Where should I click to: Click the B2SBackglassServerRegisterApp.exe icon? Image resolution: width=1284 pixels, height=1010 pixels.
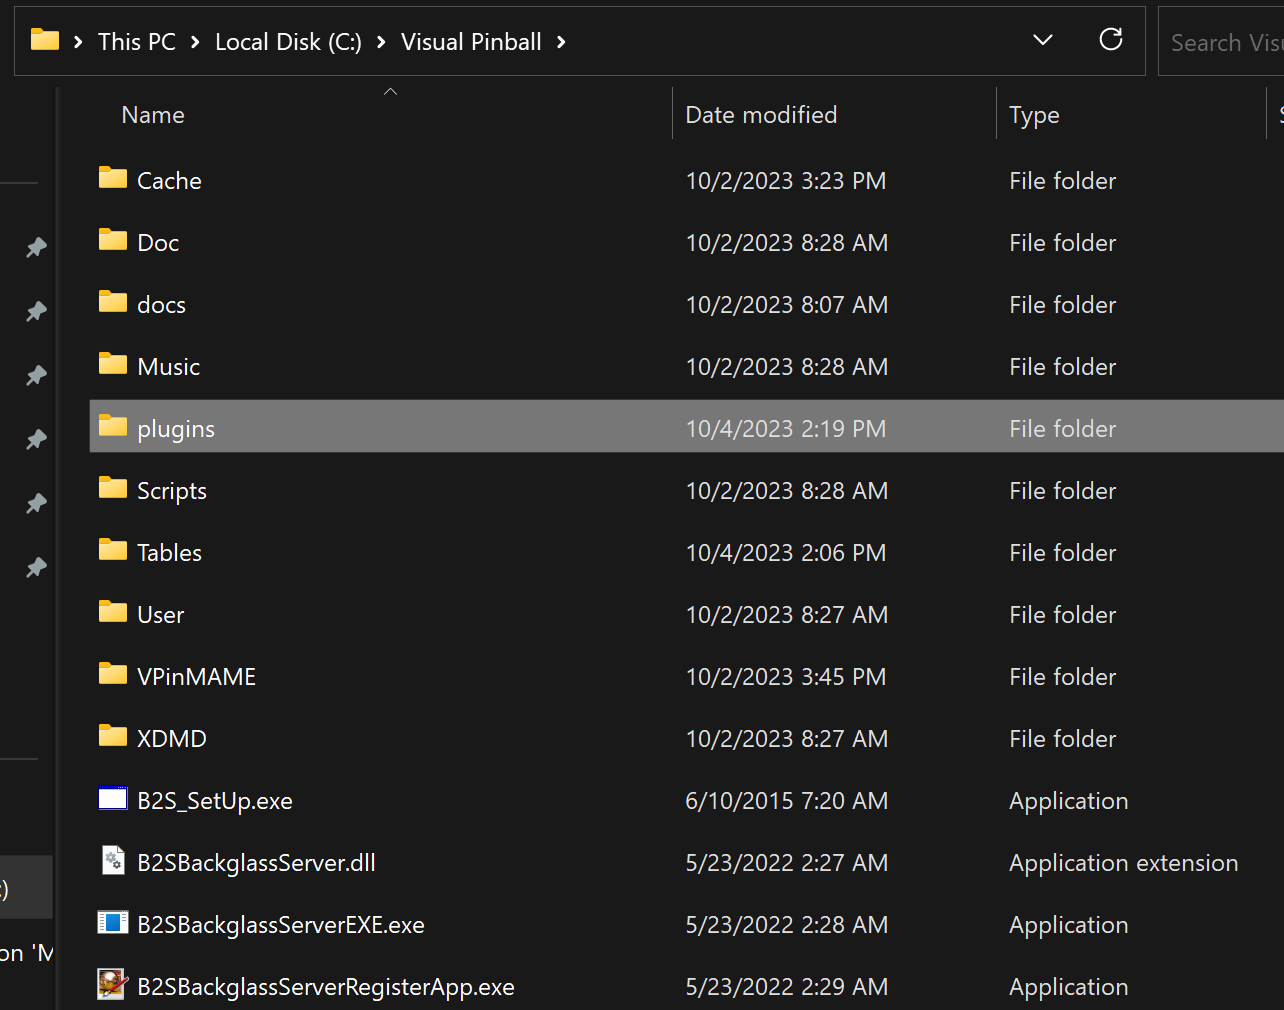point(111,984)
